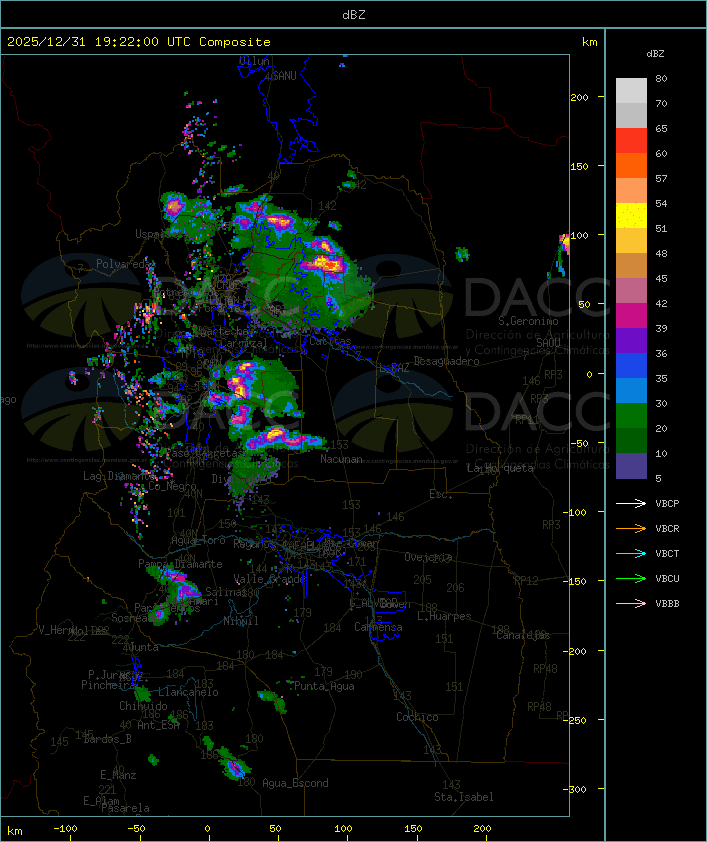Select the magenta 39-42 dBZ color swatch
The image size is (707, 842).
tap(631, 316)
